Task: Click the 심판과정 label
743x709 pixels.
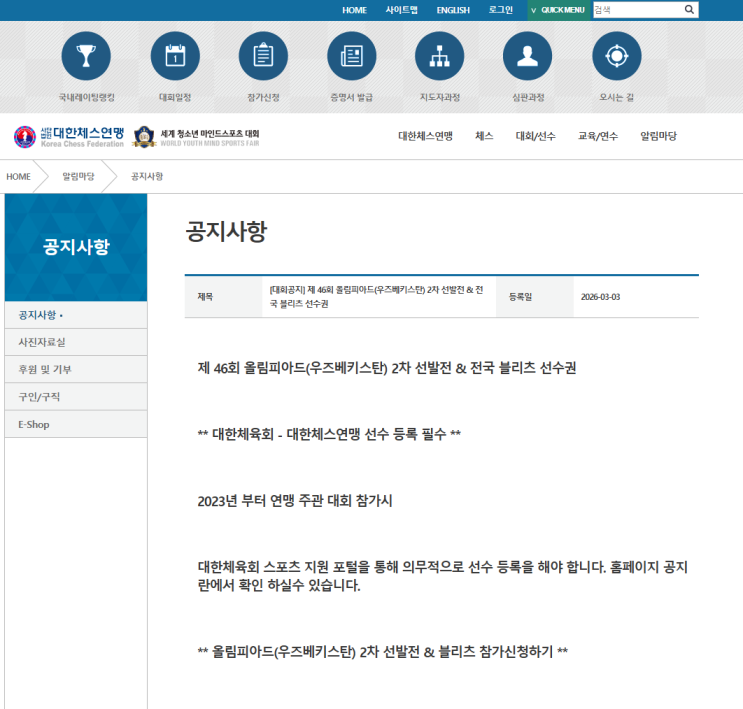Action: (528, 97)
